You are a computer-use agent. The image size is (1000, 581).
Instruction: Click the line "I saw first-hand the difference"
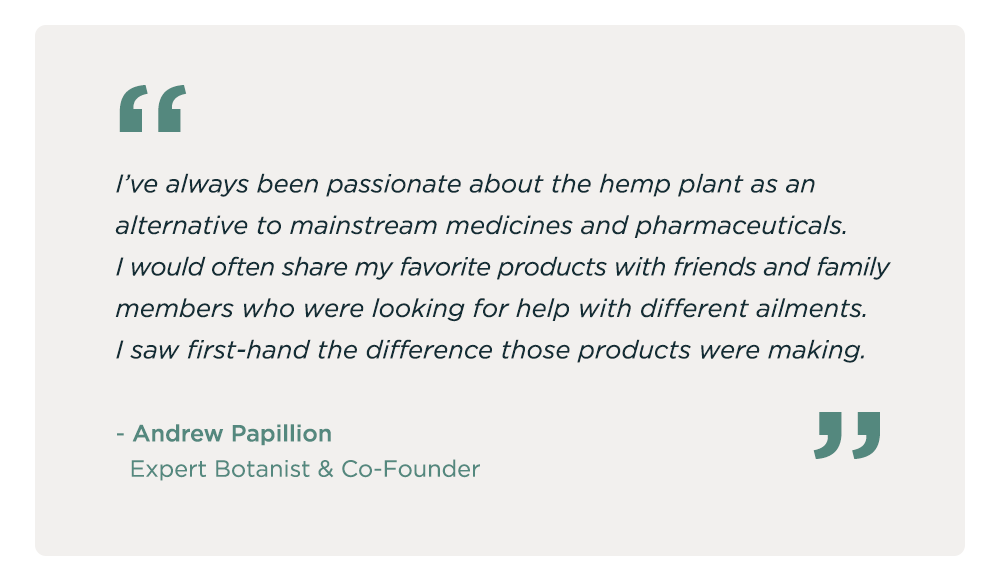point(490,351)
